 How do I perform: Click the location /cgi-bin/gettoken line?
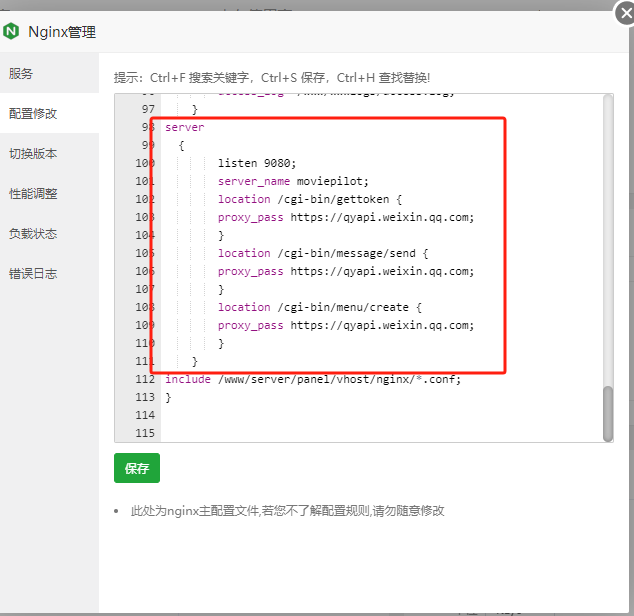(x=309, y=199)
